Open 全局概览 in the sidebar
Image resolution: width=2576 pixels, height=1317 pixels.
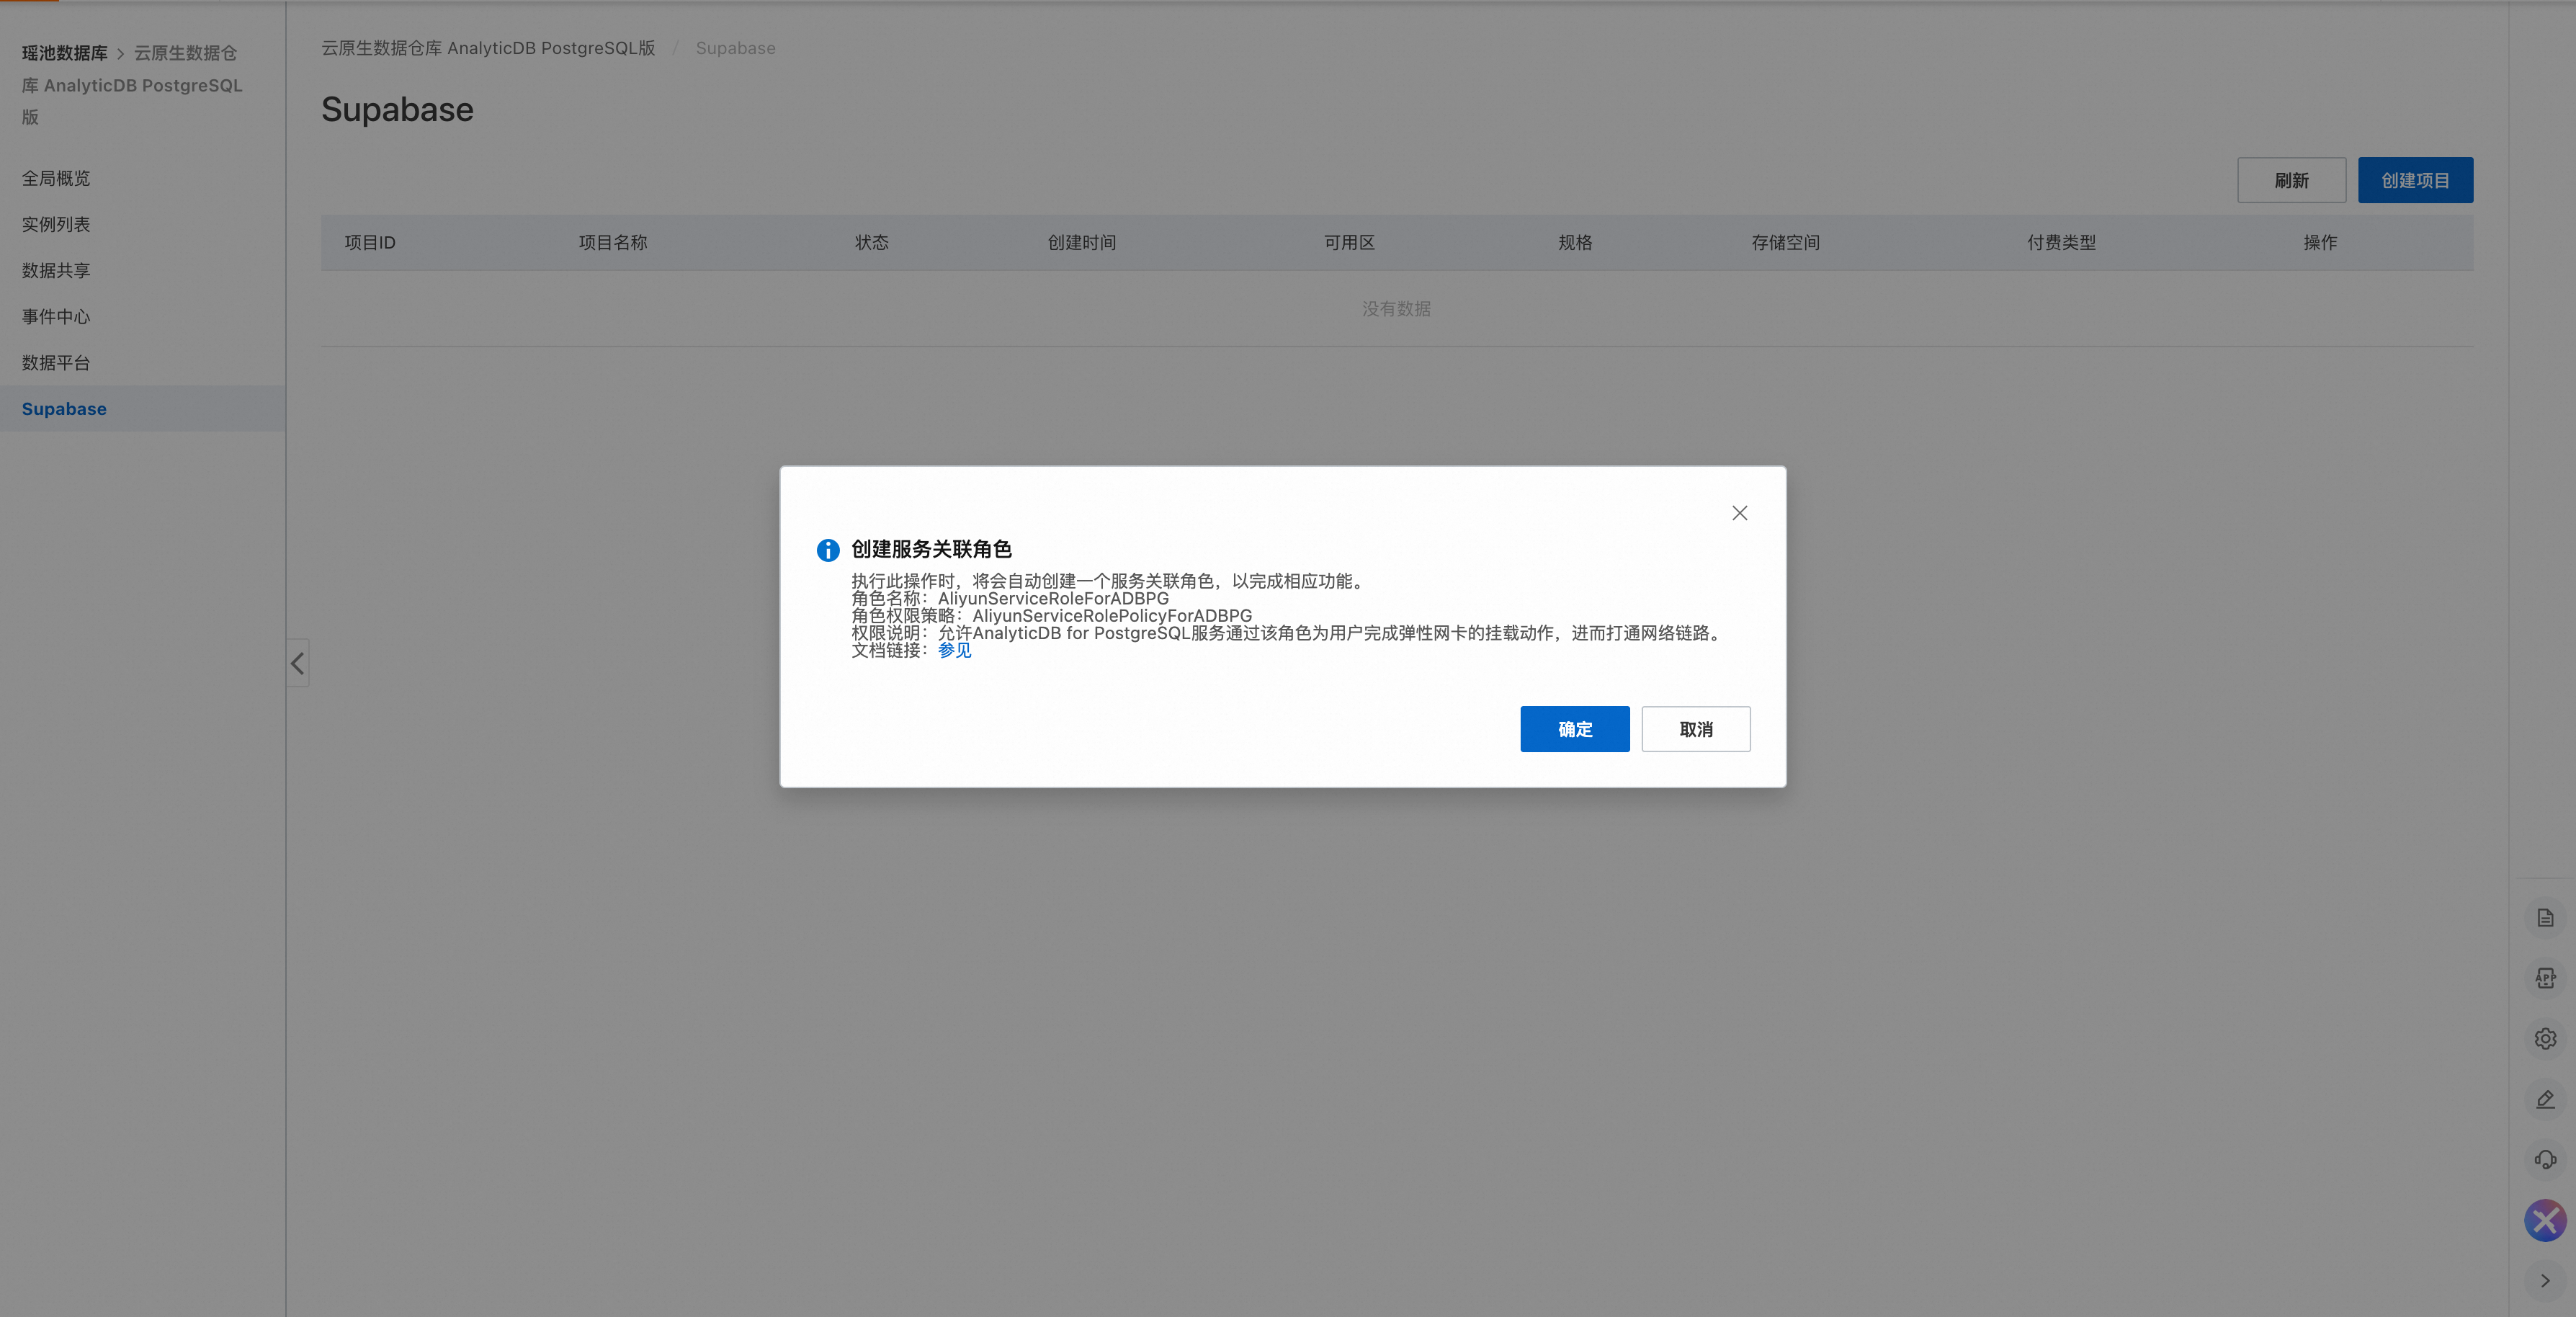56,178
